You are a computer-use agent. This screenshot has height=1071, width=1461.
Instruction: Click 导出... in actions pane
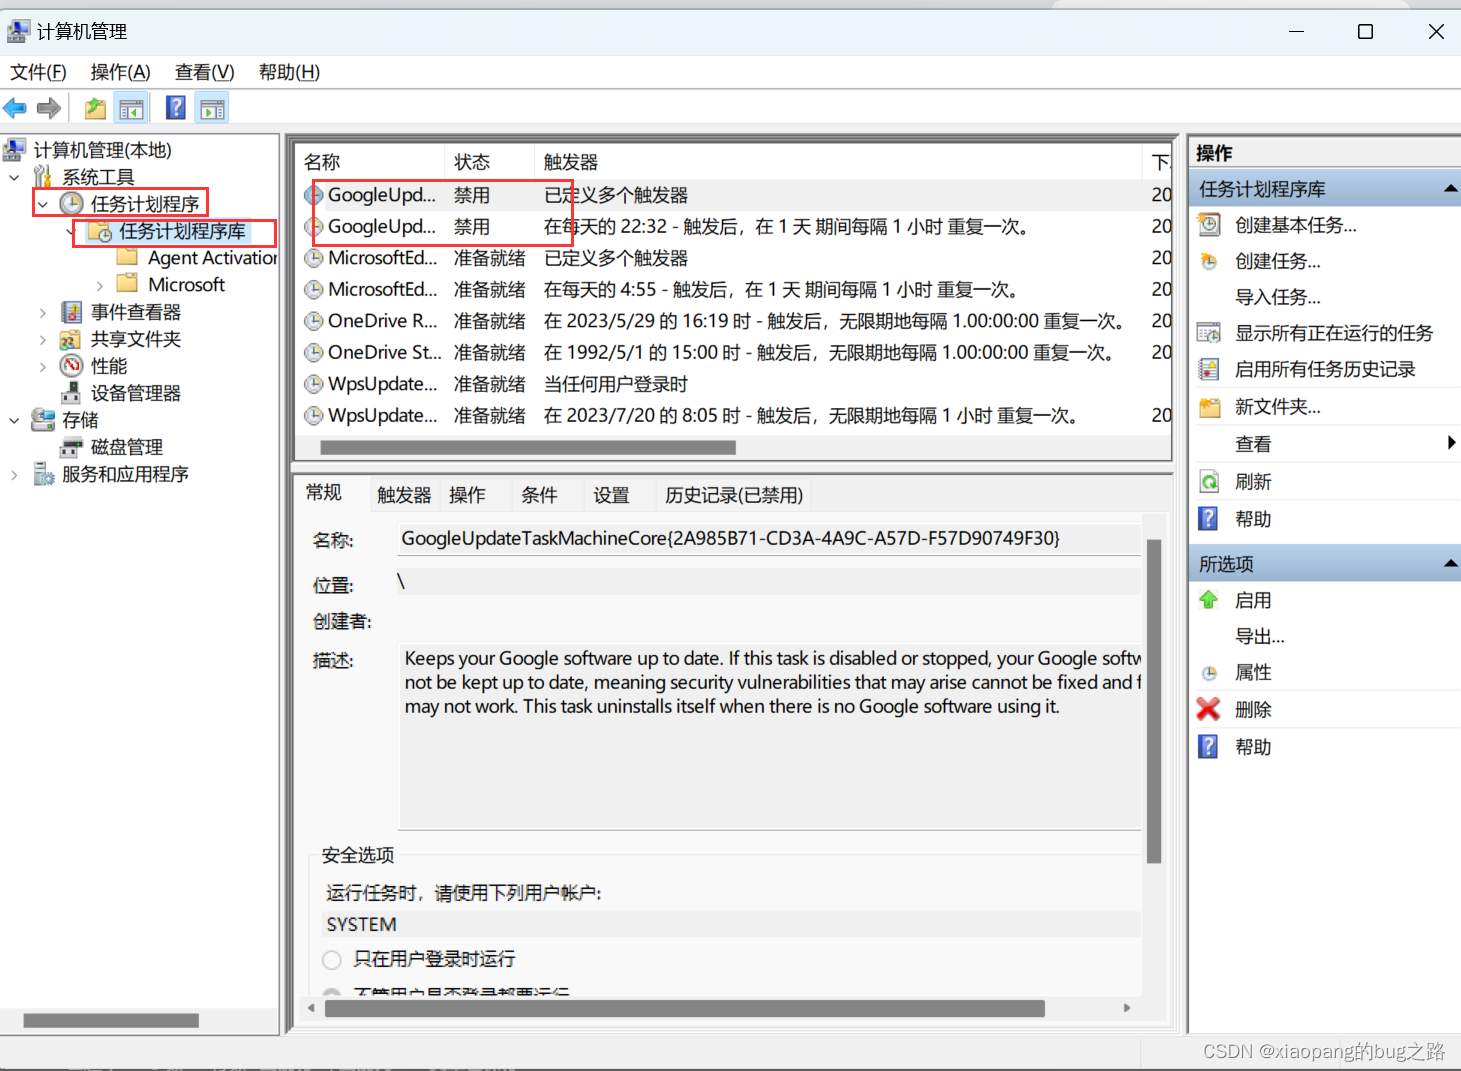click(1260, 636)
